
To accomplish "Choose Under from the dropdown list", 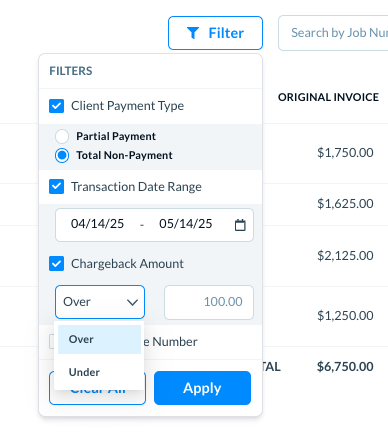I will (99, 372).
